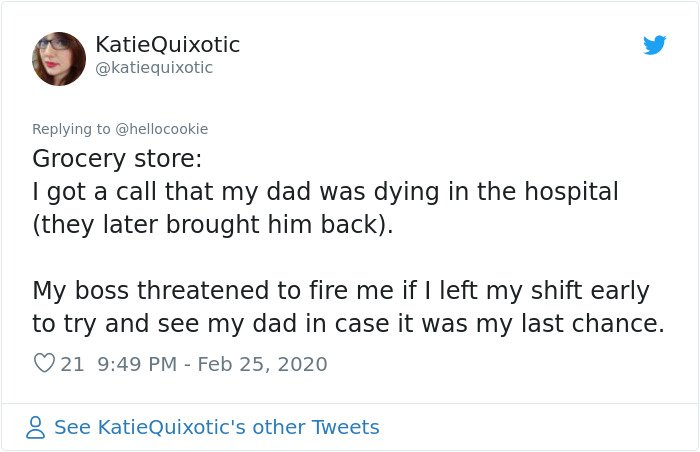Open See KatieQuixotic's other Tweets link

tap(217, 427)
